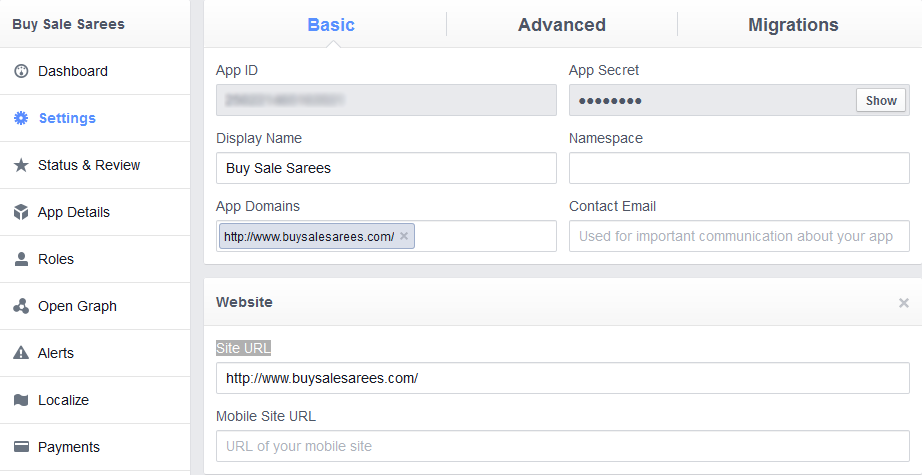The image size is (922, 475).
Task: Click the App ID label
Action: [x=237, y=71]
